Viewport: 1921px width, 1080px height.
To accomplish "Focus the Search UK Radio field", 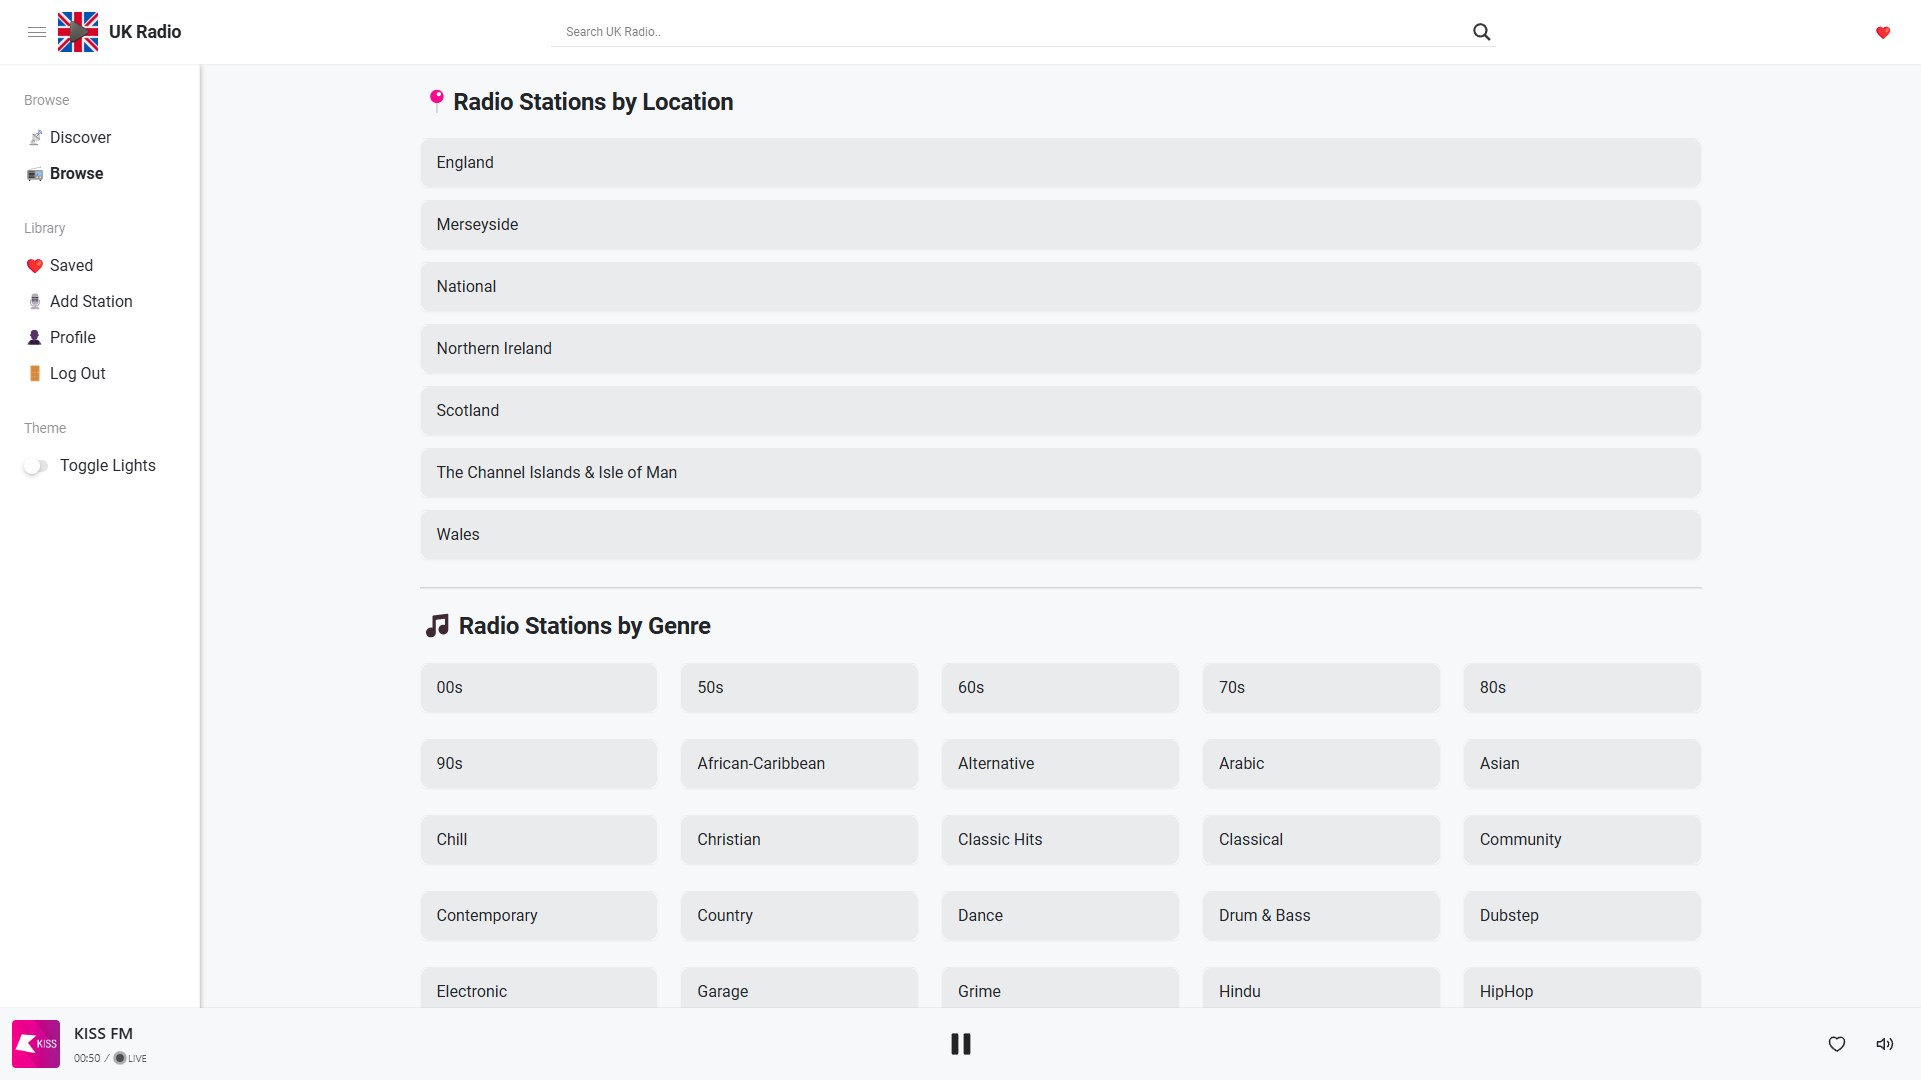I will pos(1010,32).
